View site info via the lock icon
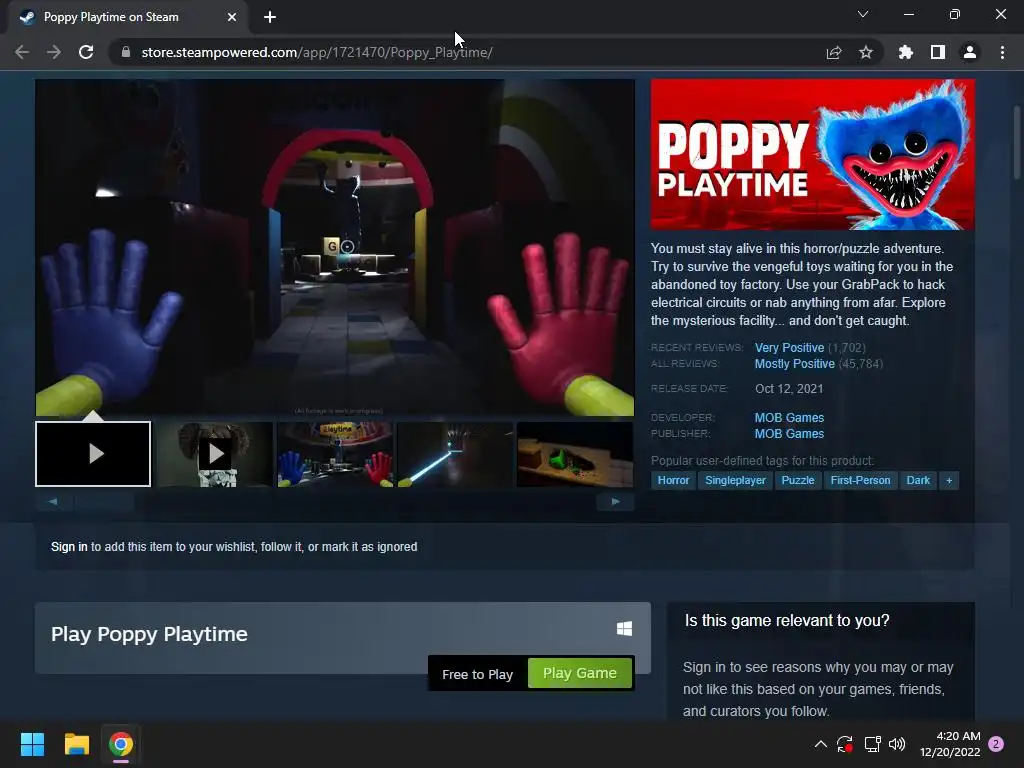The image size is (1024, 768). coord(126,52)
